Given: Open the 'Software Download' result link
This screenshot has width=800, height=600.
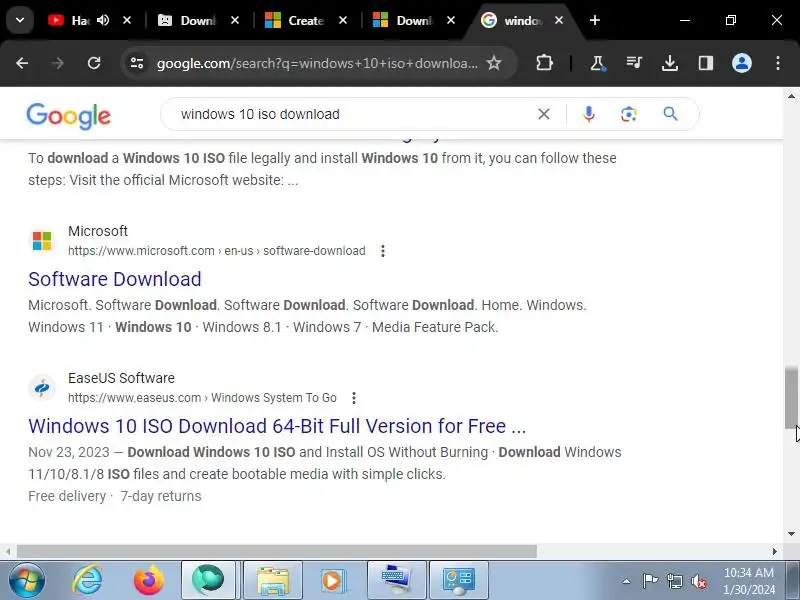Looking at the screenshot, I should tap(115, 279).
